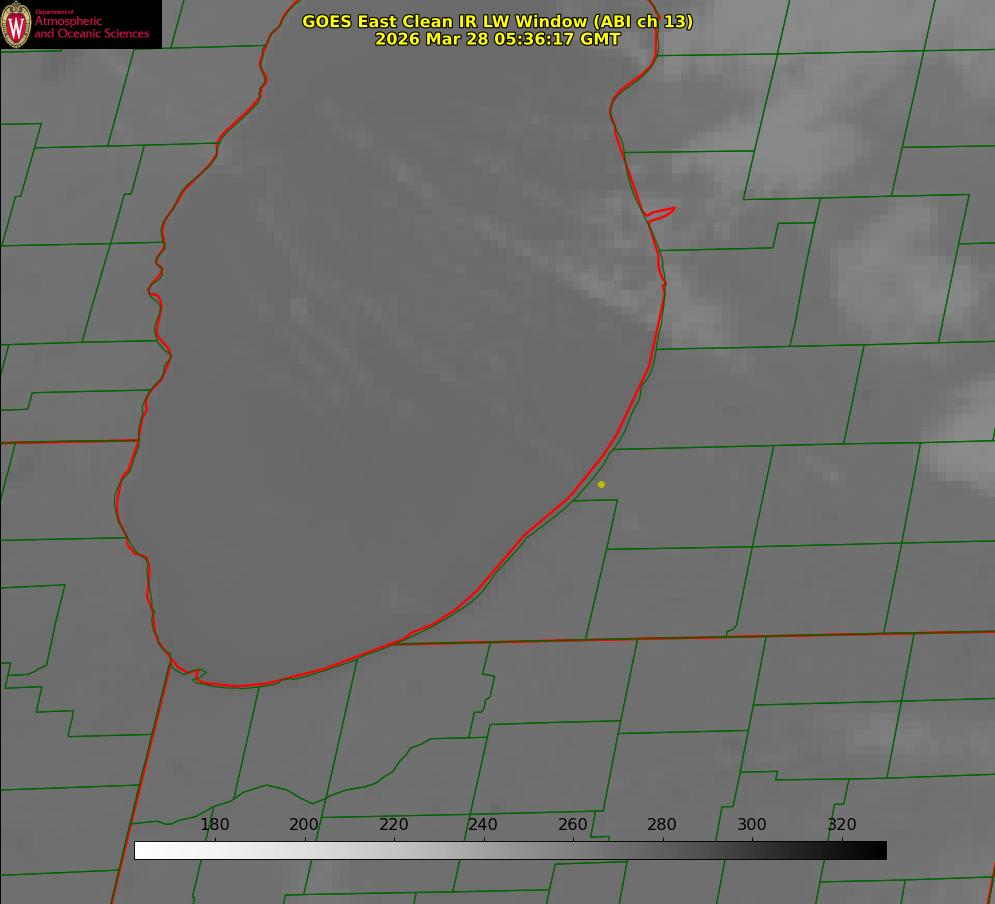The height and width of the screenshot is (904, 995).
Task: Click the yellow dot marker near the lakeshore
Action: point(601,484)
